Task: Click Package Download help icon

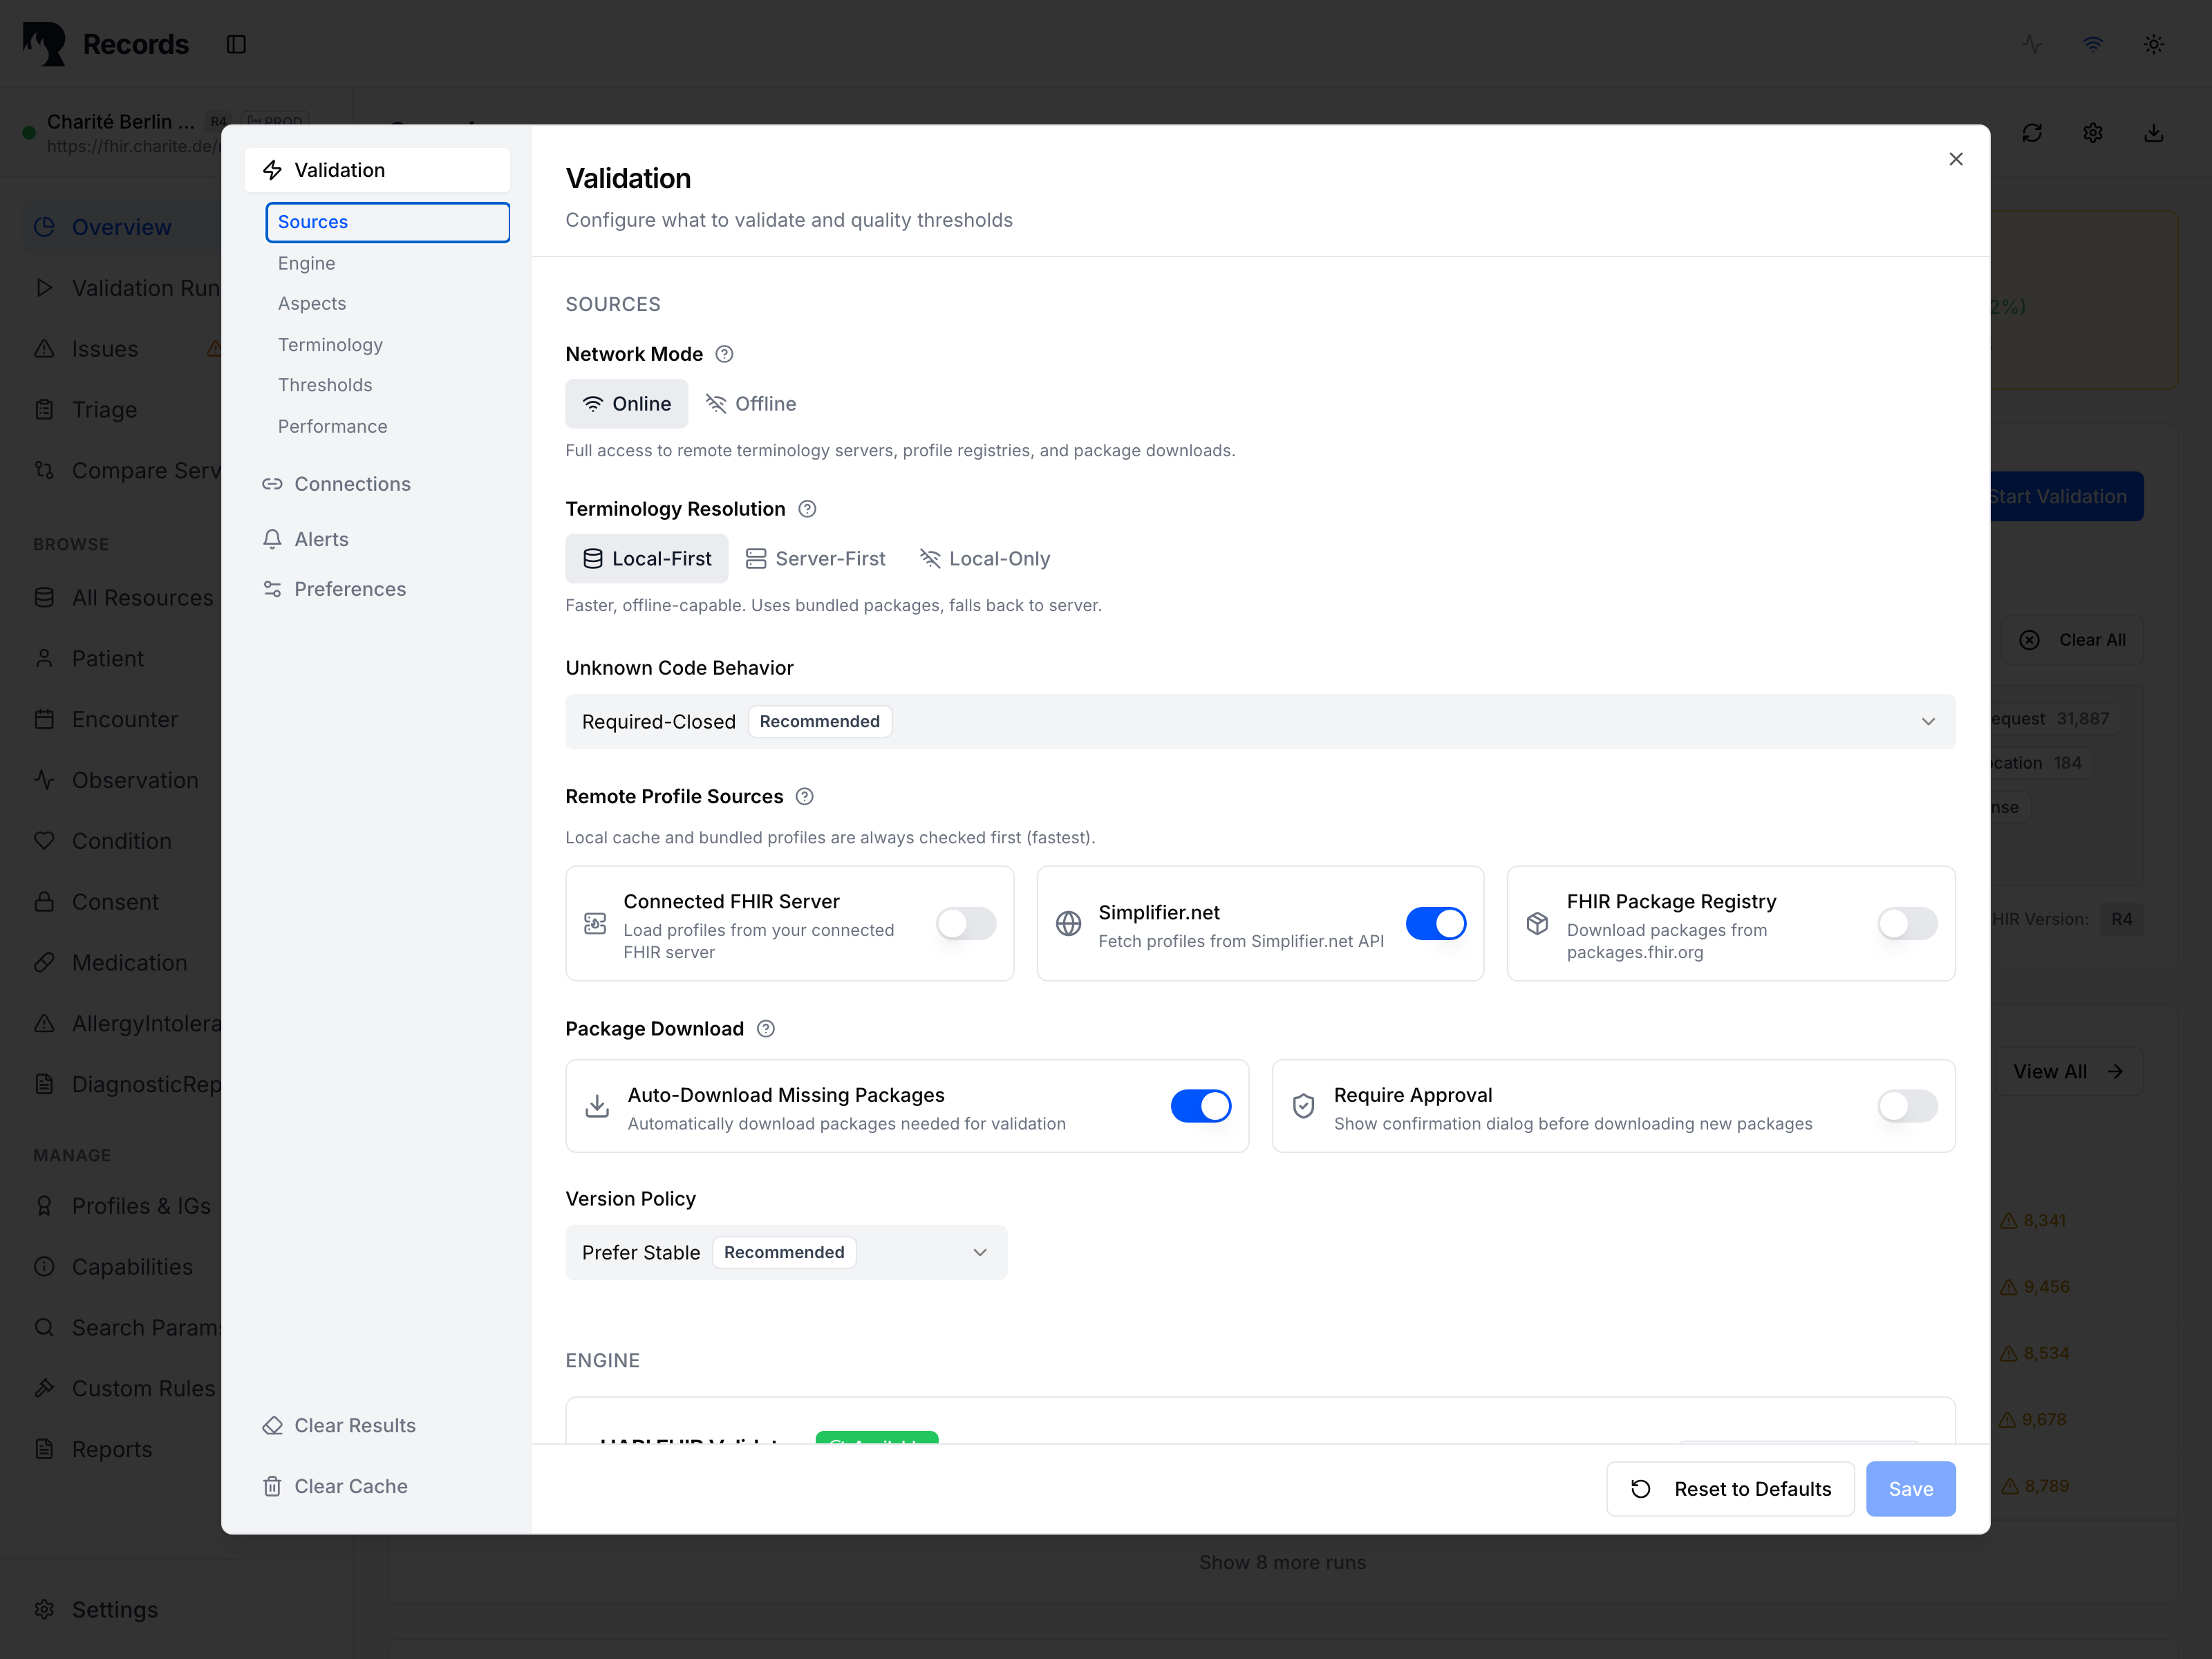Action: pos(766,1029)
